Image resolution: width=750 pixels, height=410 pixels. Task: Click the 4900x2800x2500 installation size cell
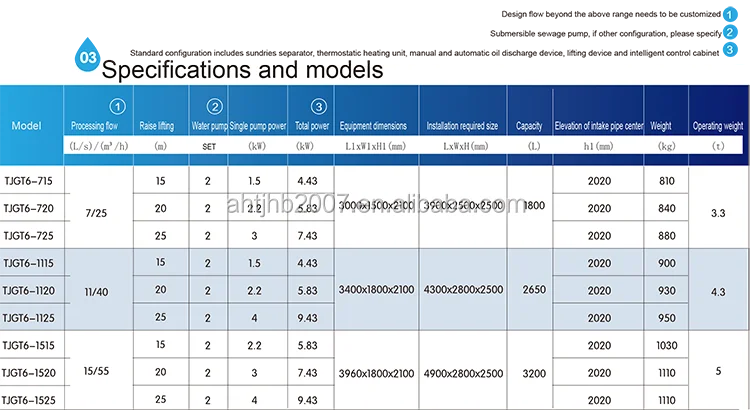tap(463, 373)
